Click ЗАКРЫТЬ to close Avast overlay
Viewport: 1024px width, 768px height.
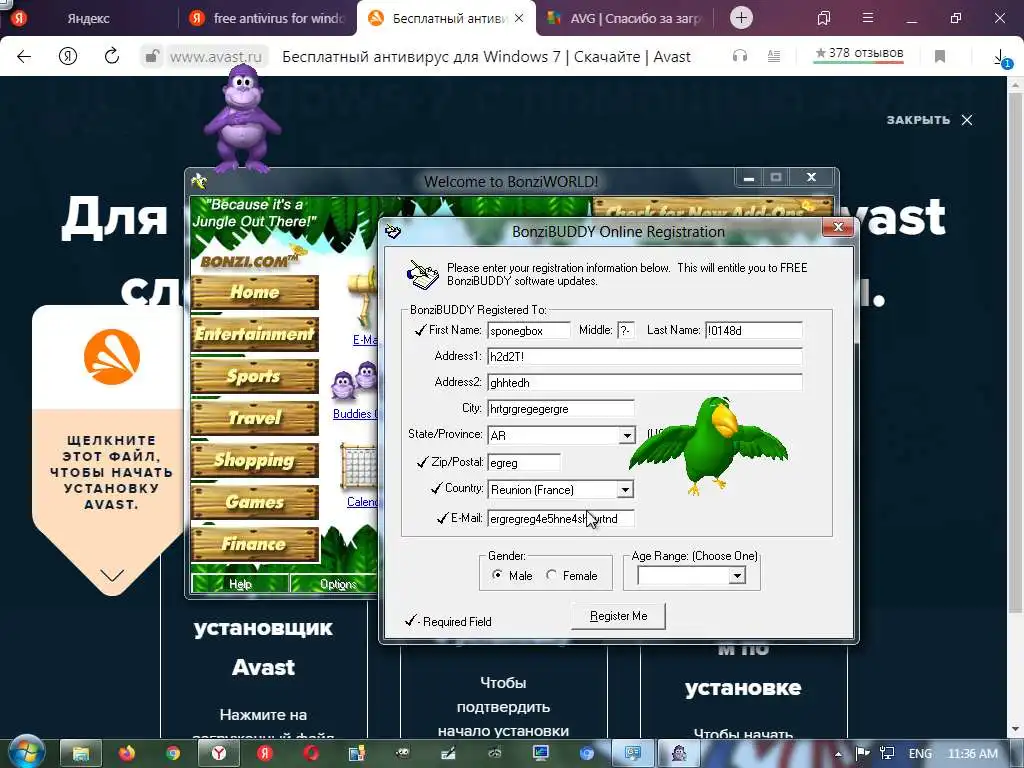[x=929, y=120]
